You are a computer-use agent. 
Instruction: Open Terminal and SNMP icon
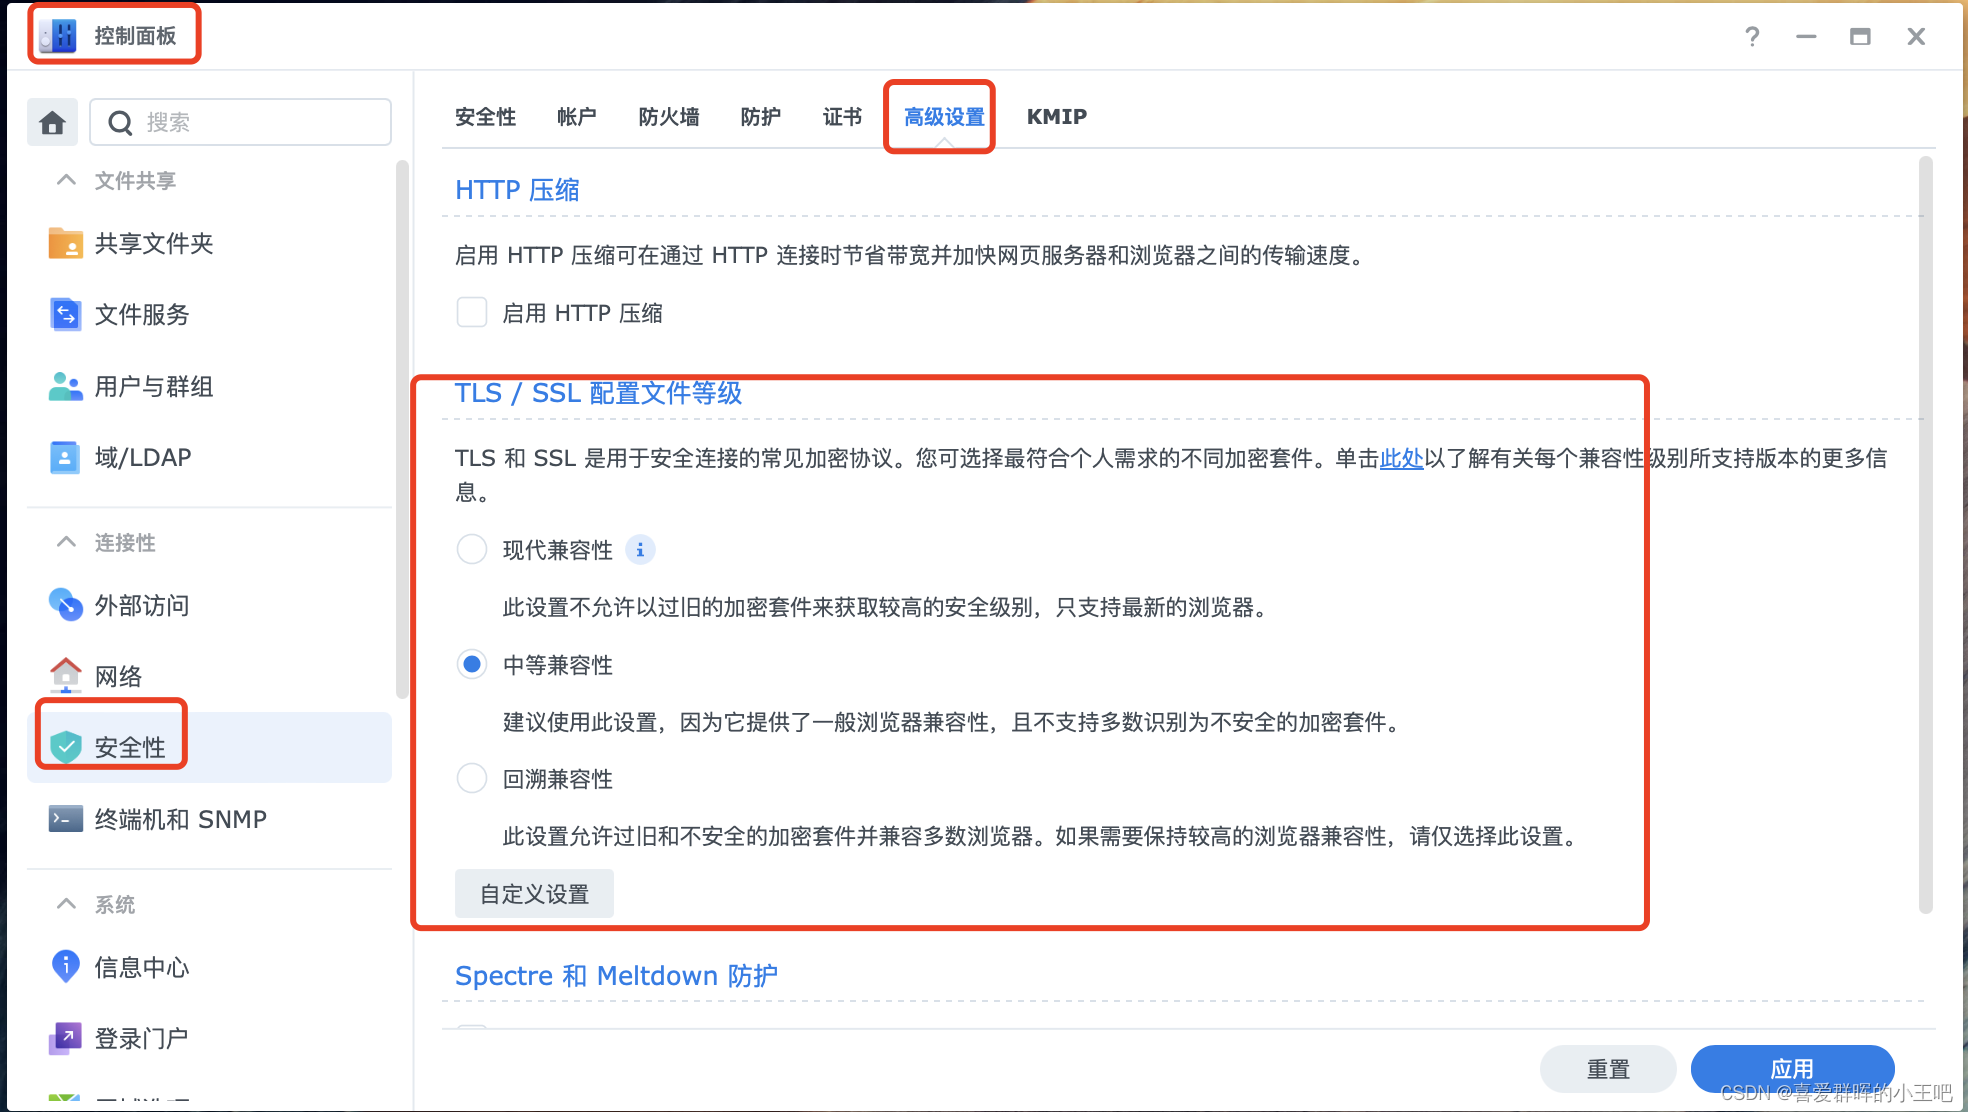point(66,819)
